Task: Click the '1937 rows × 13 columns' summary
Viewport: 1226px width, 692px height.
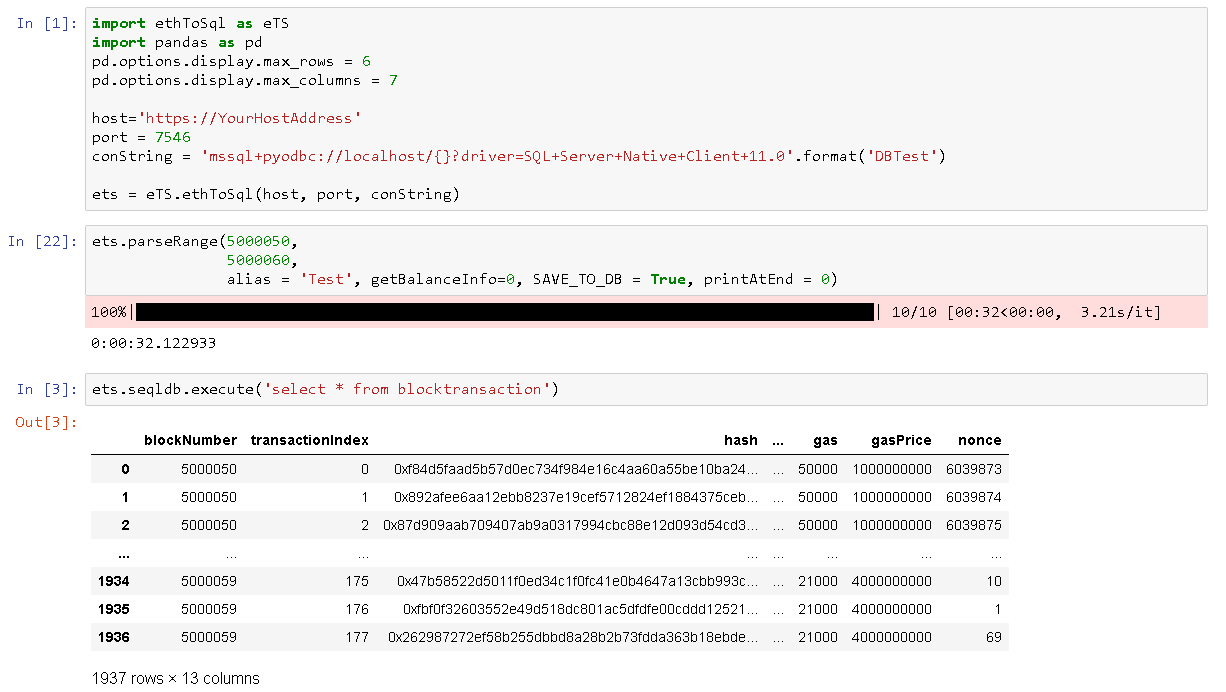Action: tap(176, 678)
